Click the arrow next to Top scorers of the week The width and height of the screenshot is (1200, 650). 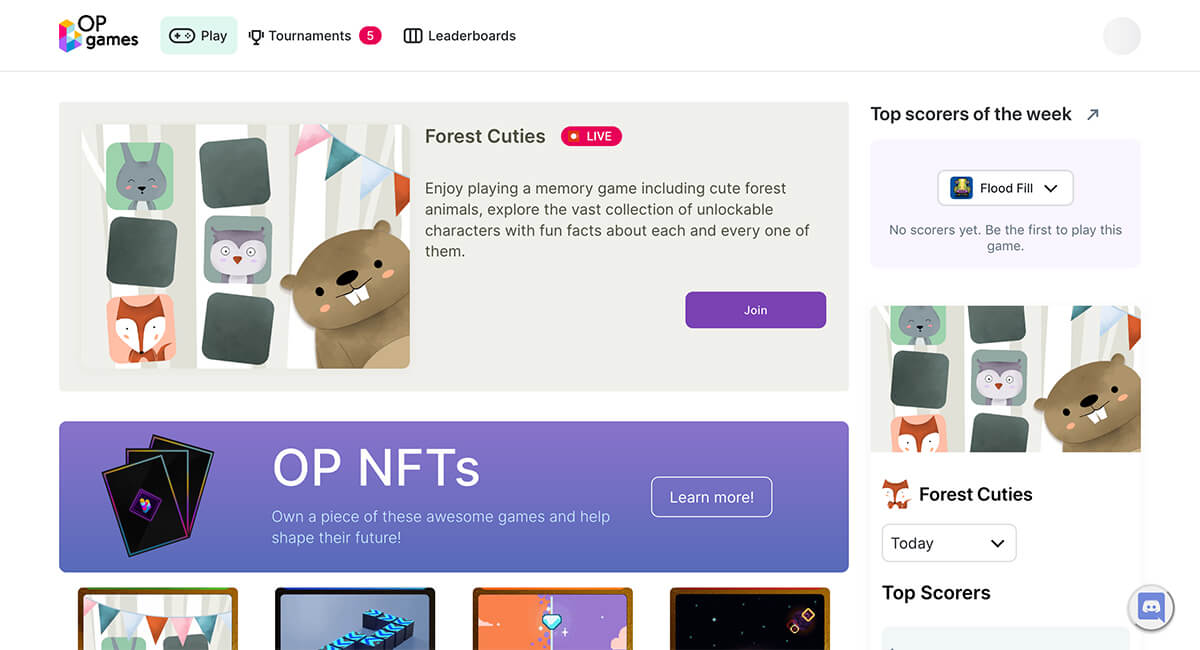point(1093,114)
